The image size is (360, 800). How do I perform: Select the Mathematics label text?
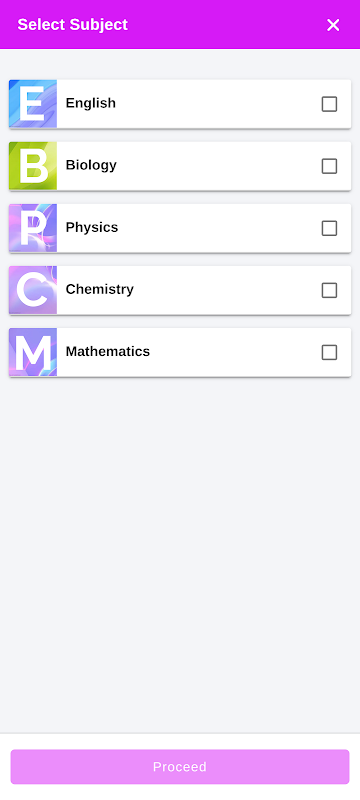point(108,352)
